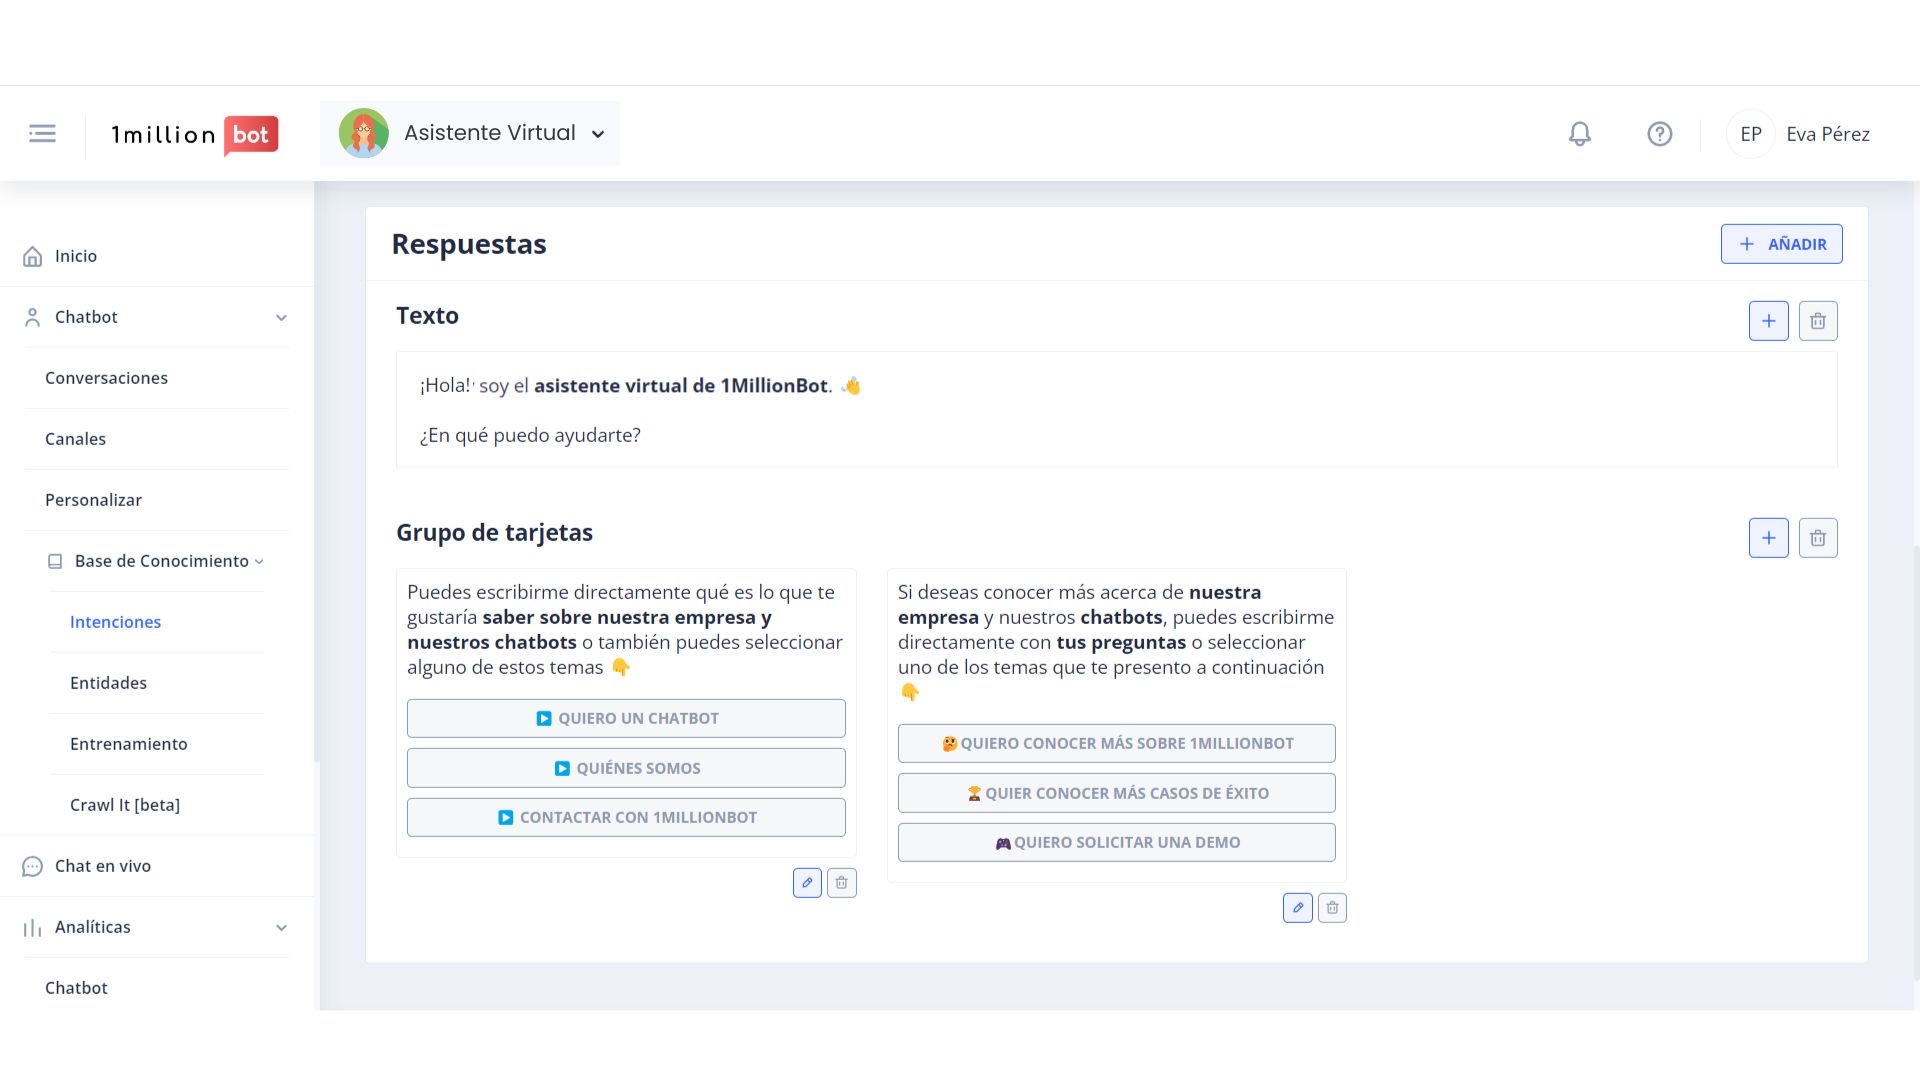
Task: Click QUIERO SOLICITAR UNA DEMO button
Action: point(1116,842)
